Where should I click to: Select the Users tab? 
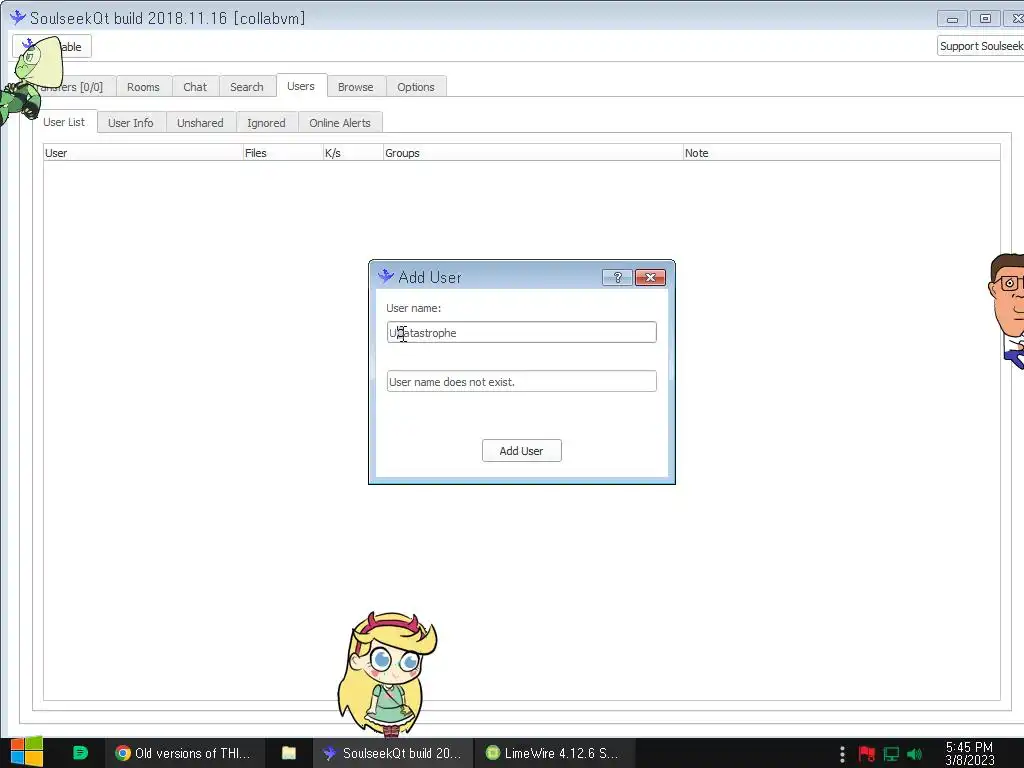click(301, 86)
